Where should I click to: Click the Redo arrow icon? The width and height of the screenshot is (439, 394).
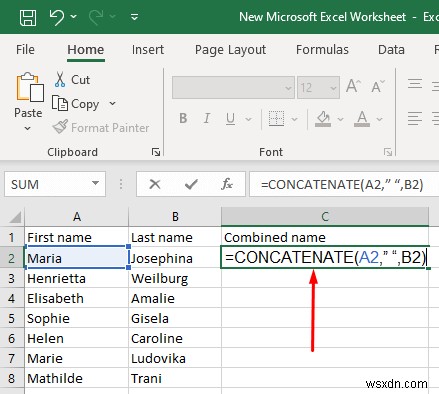(x=96, y=17)
